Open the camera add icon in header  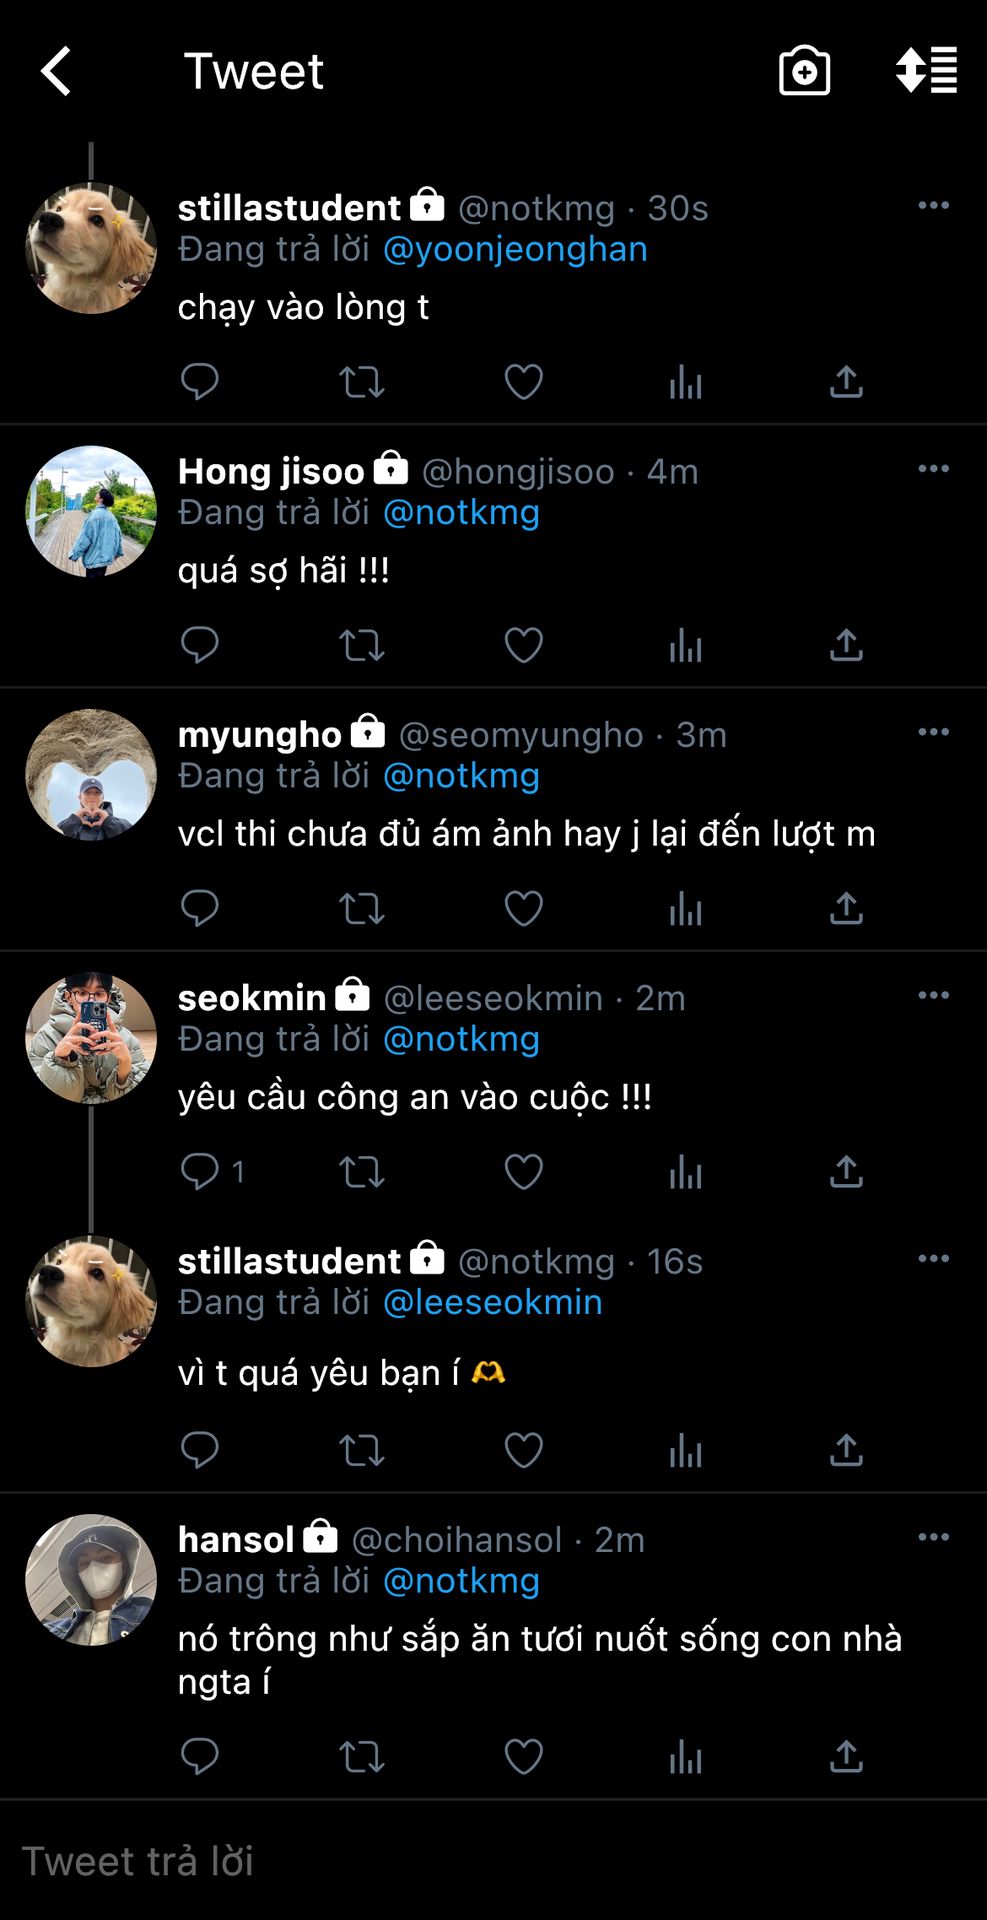[804, 71]
